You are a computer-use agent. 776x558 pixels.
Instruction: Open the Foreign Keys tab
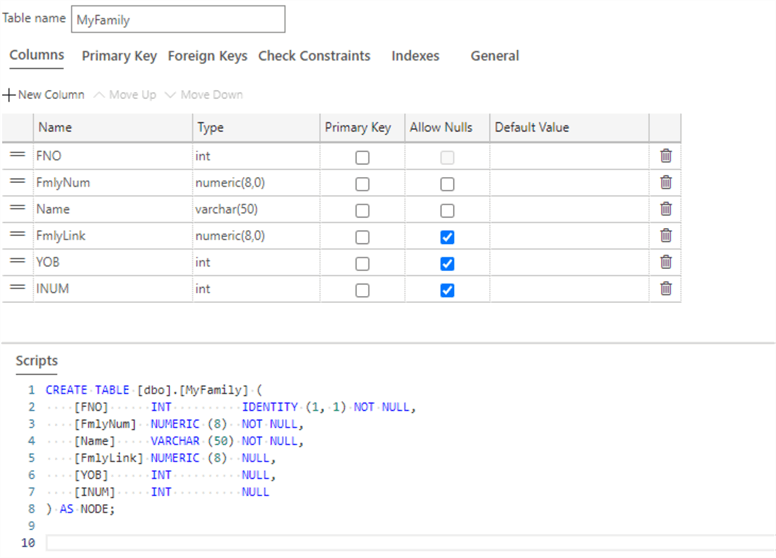tap(207, 56)
